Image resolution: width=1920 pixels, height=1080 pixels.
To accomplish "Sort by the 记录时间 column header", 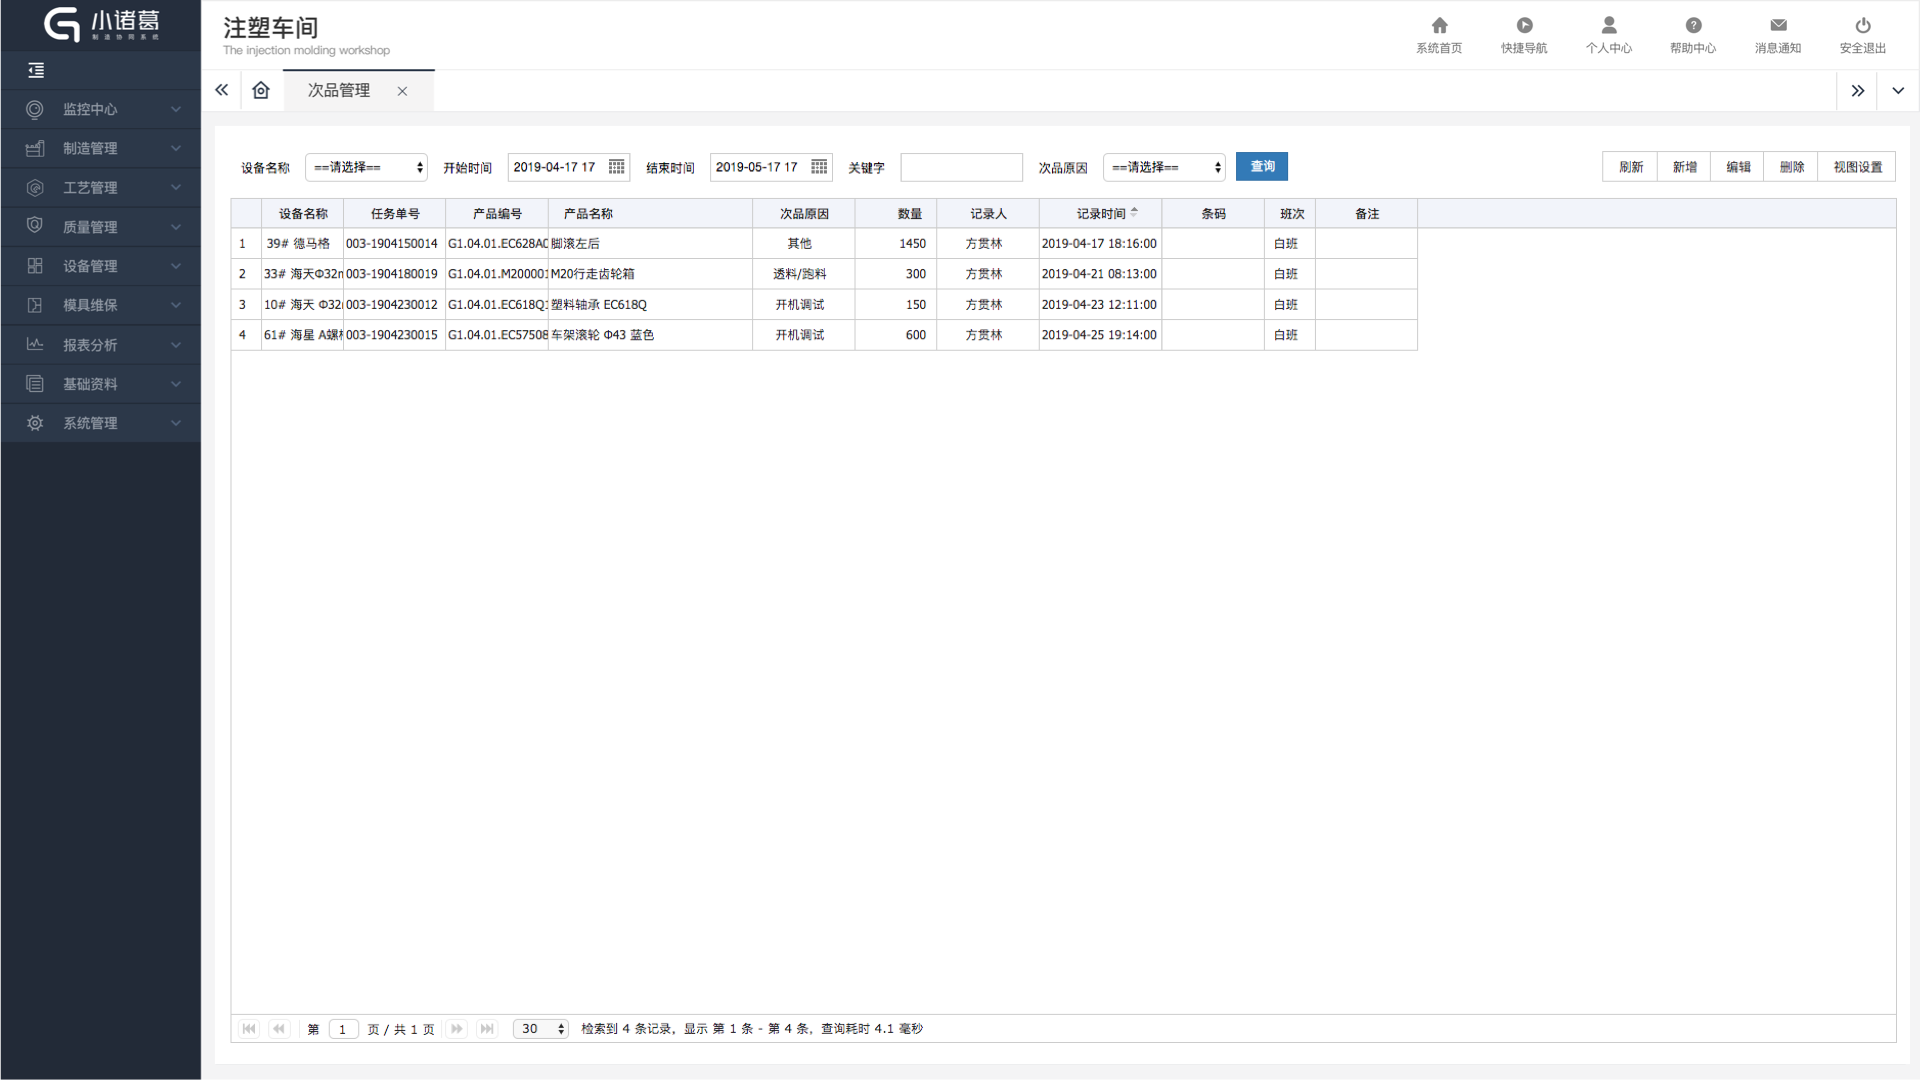I will [x=1100, y=214].
